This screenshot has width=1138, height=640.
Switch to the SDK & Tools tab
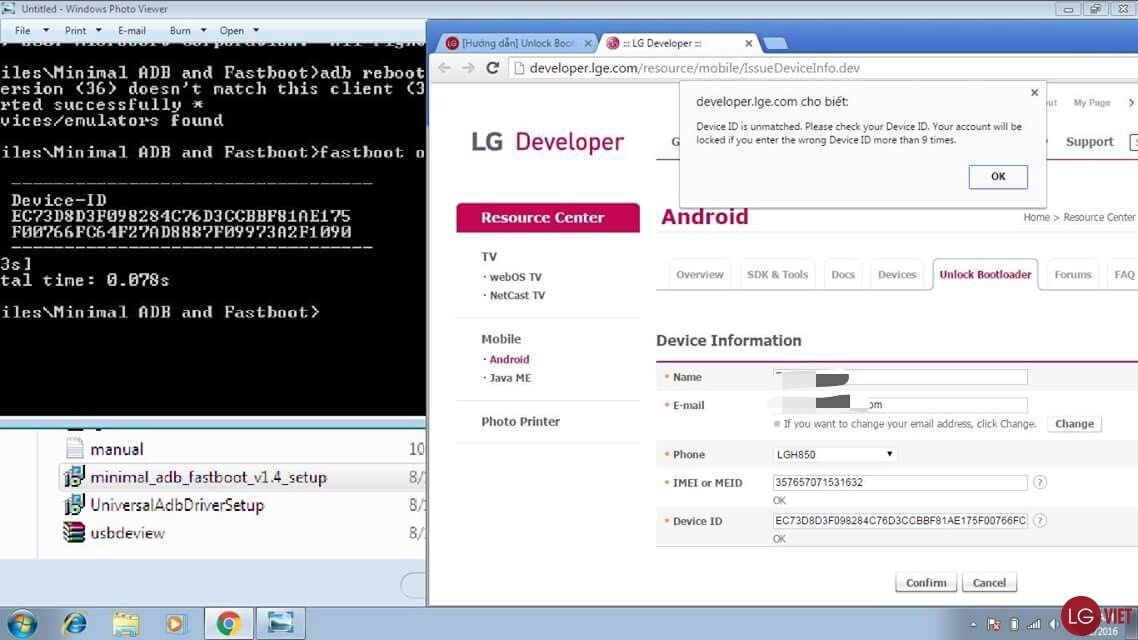click(x=777, y=275)
